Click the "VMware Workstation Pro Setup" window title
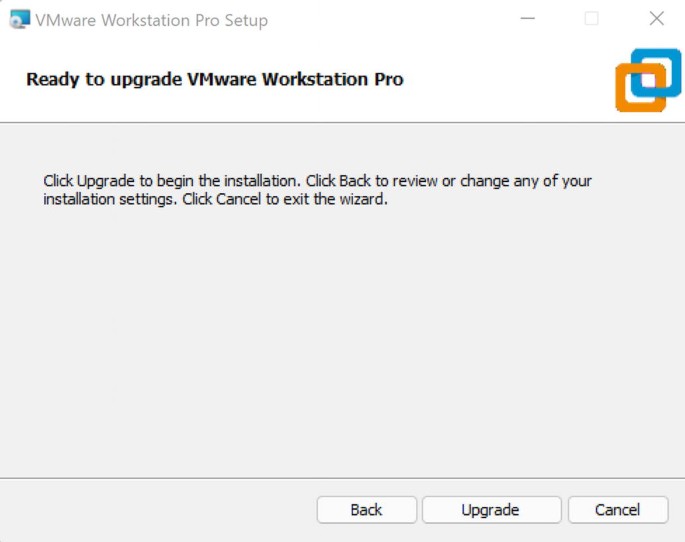 coord(151,20)
